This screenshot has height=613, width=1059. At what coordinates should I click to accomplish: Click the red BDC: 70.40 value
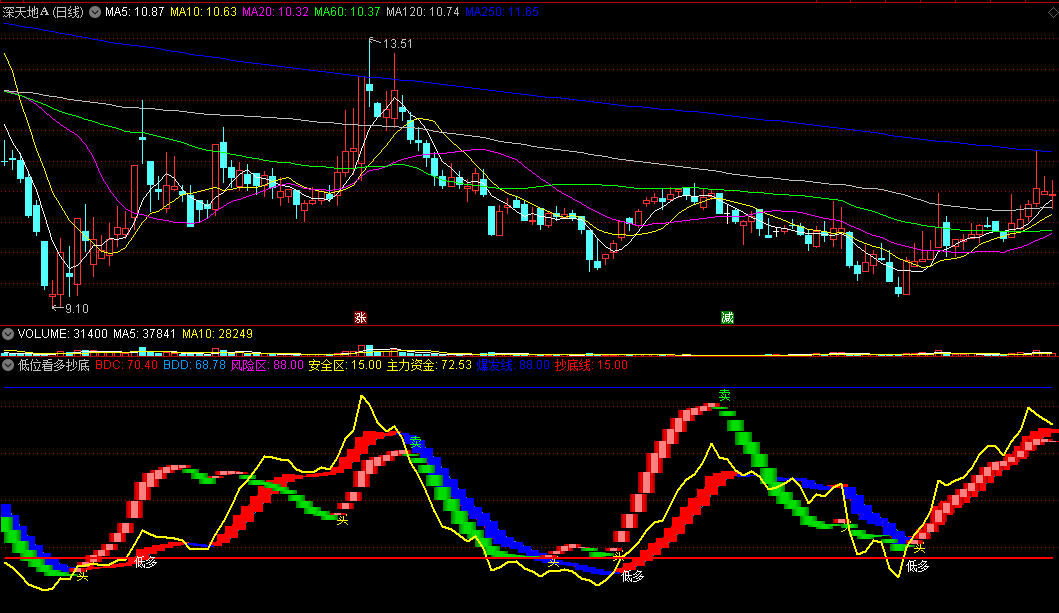[x=126, y=365]
